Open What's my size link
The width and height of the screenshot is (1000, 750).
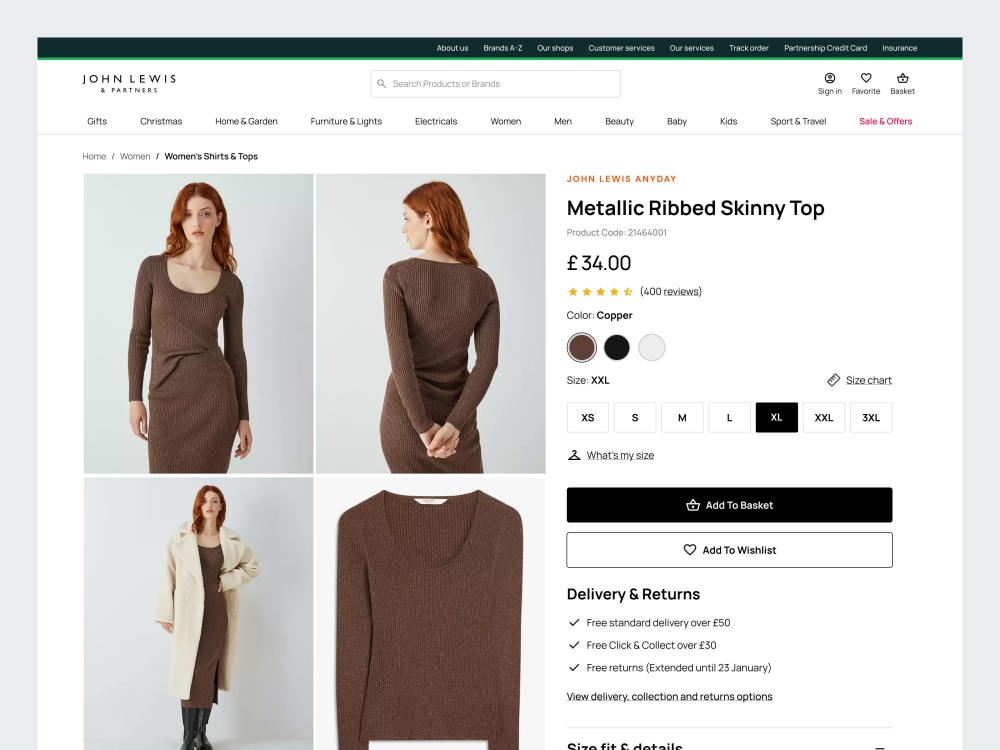click(620, 455)
